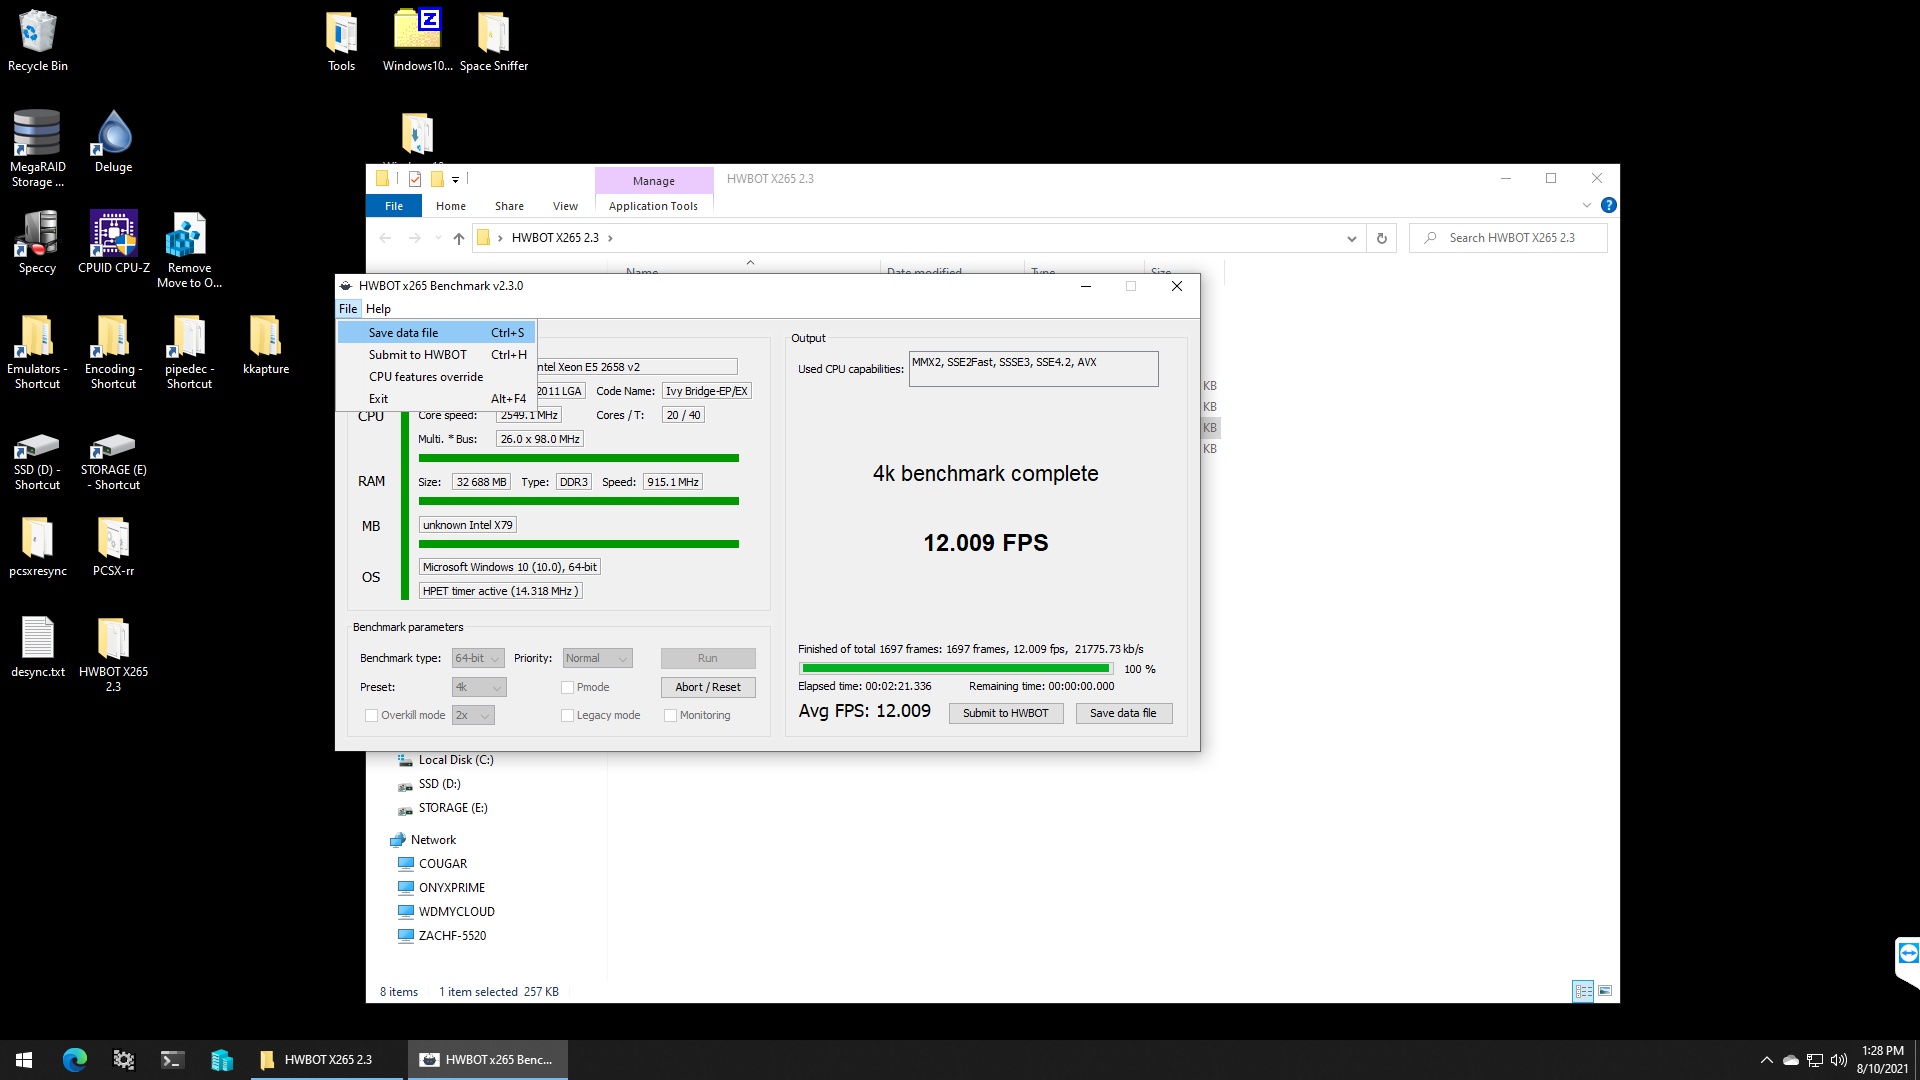The width and height of the screenshot is (1920, 1080).
Task: Open Explorer File tab button
Action: pyautogui.click(x=394, y=206)
